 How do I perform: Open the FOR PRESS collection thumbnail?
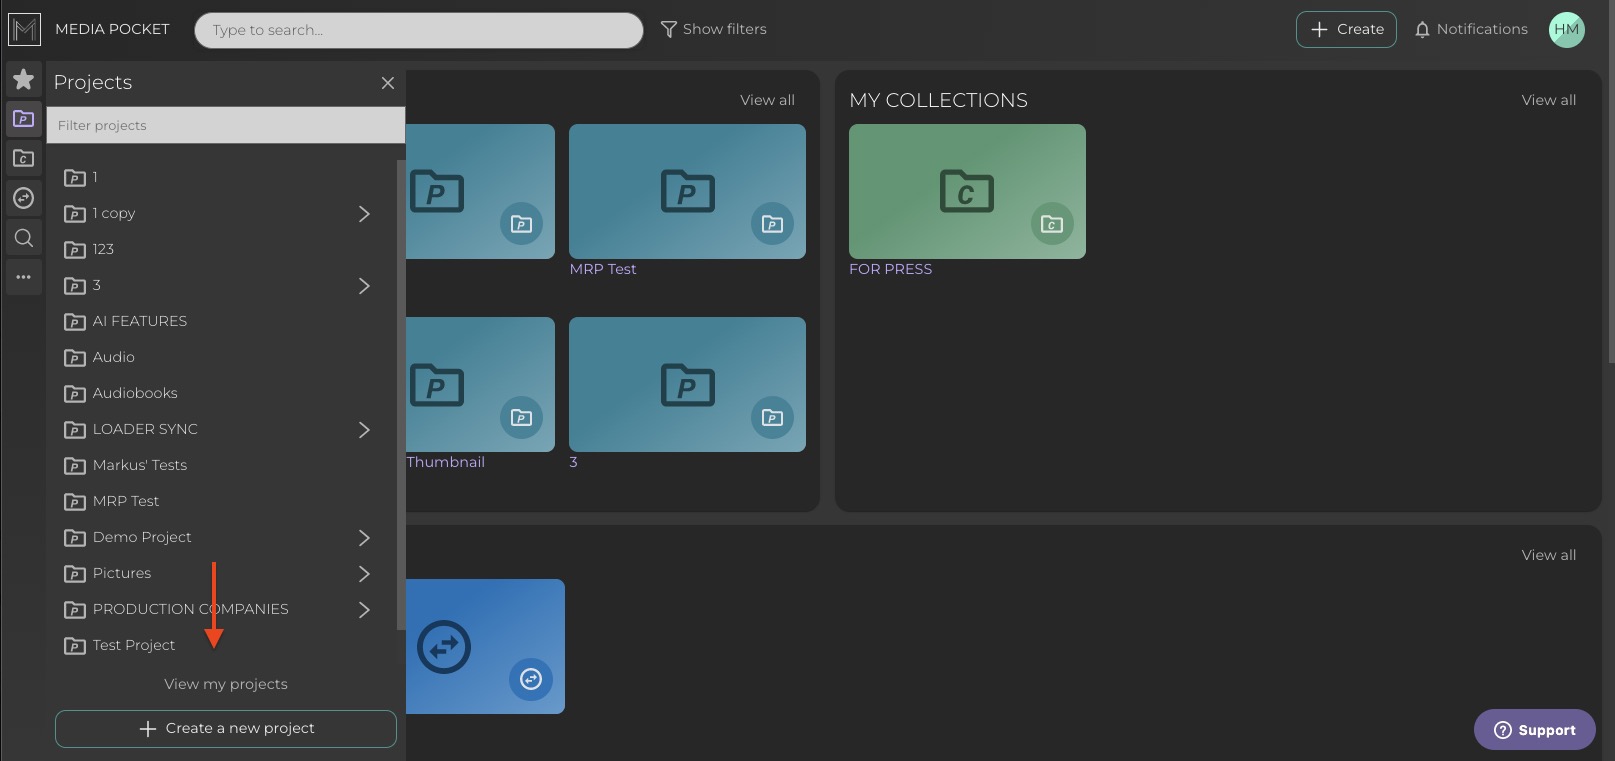pos(967,192)
